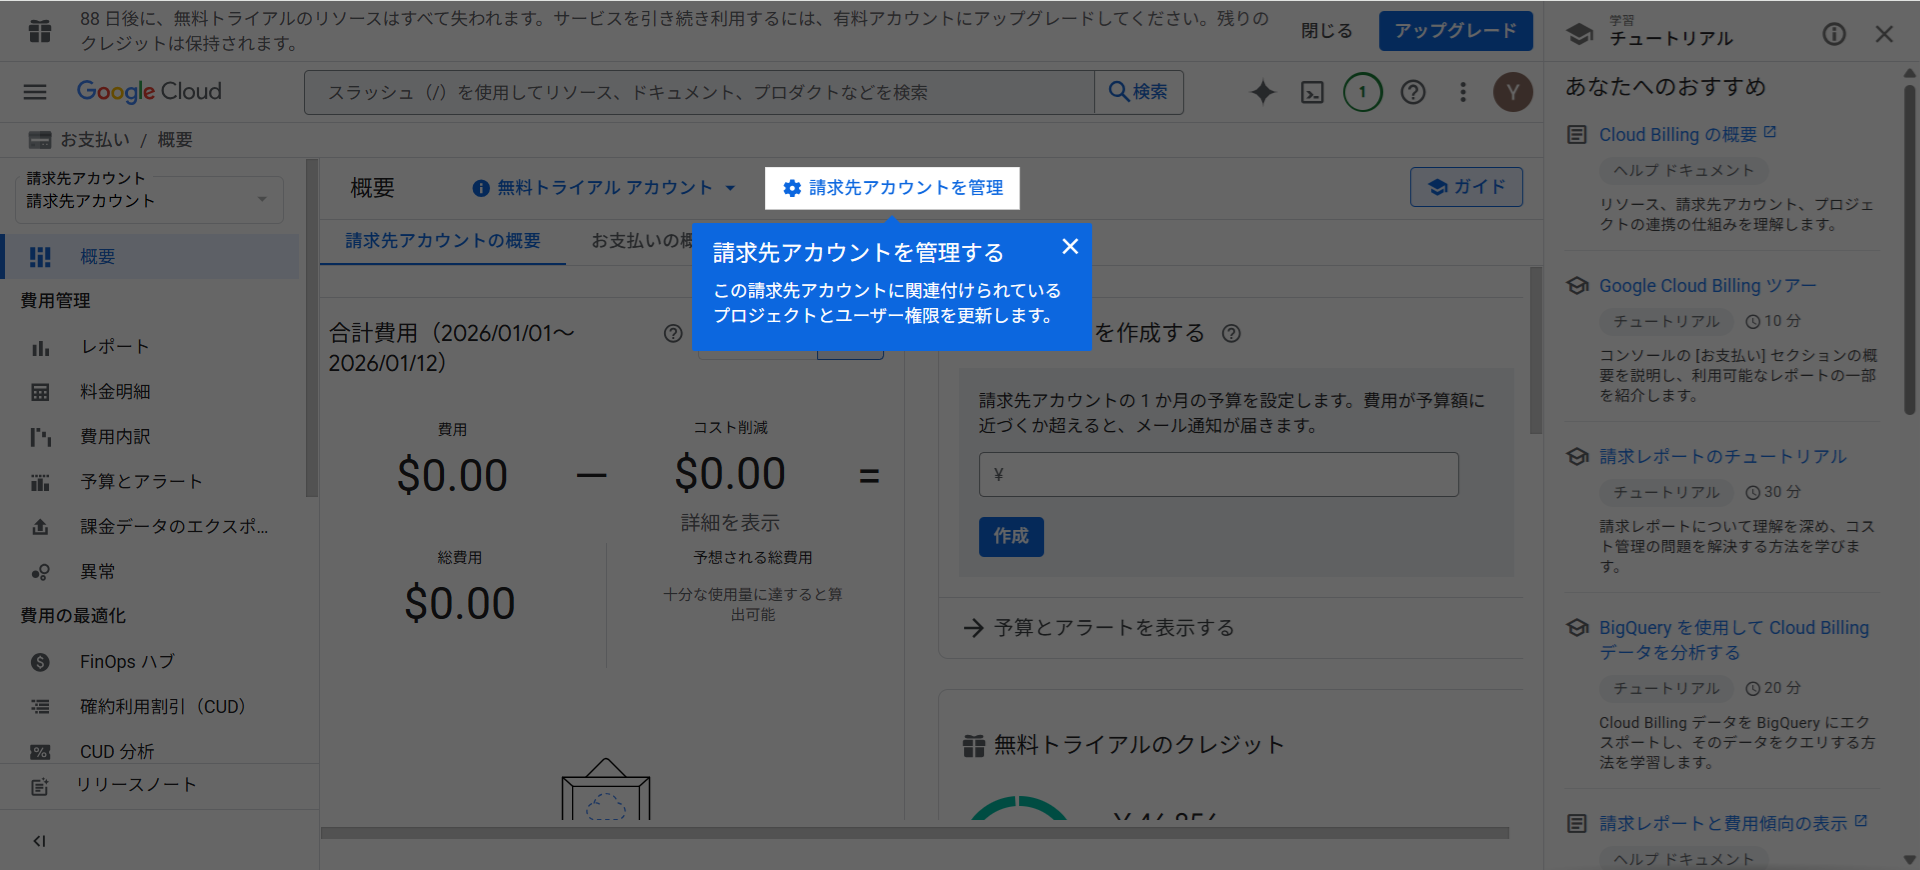The width and height of the screenshot is (1920, 870).
Task: Open the three-dot settings menu in header
Action: click(x=1463, y=92)
